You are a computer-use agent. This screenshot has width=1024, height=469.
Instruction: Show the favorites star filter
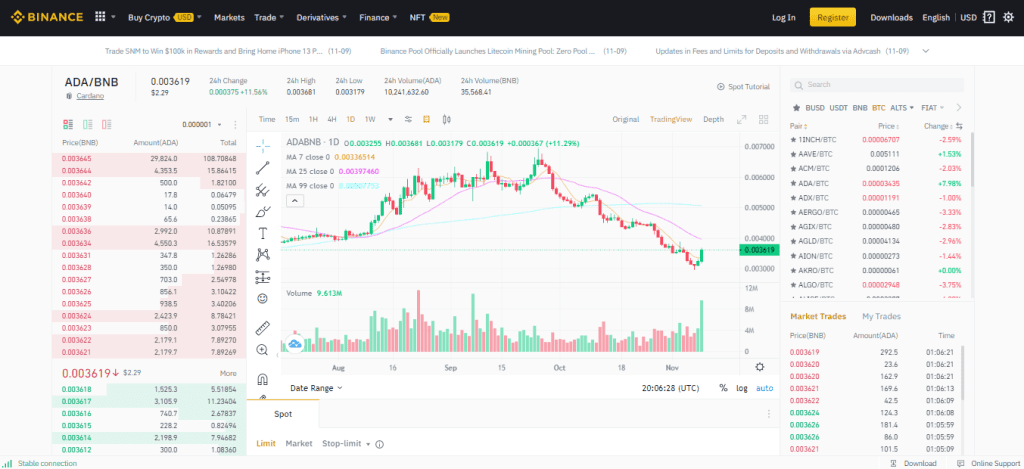coord(796,108)
